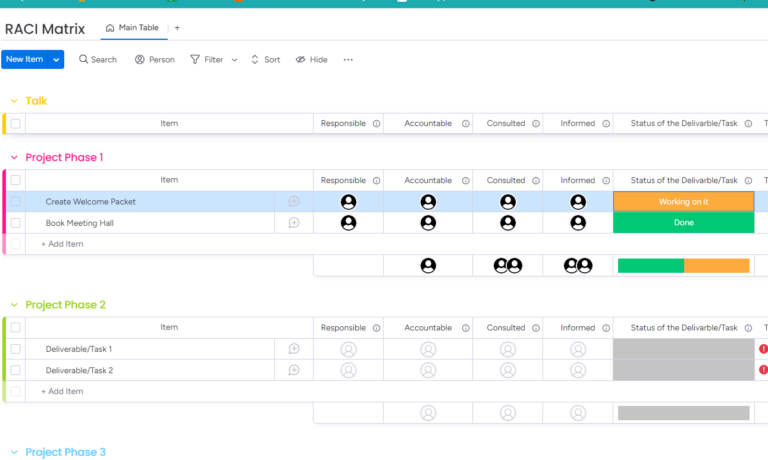Click the Person filter icon
This screenshot has width=768, height=460.
tap(140, 60)
